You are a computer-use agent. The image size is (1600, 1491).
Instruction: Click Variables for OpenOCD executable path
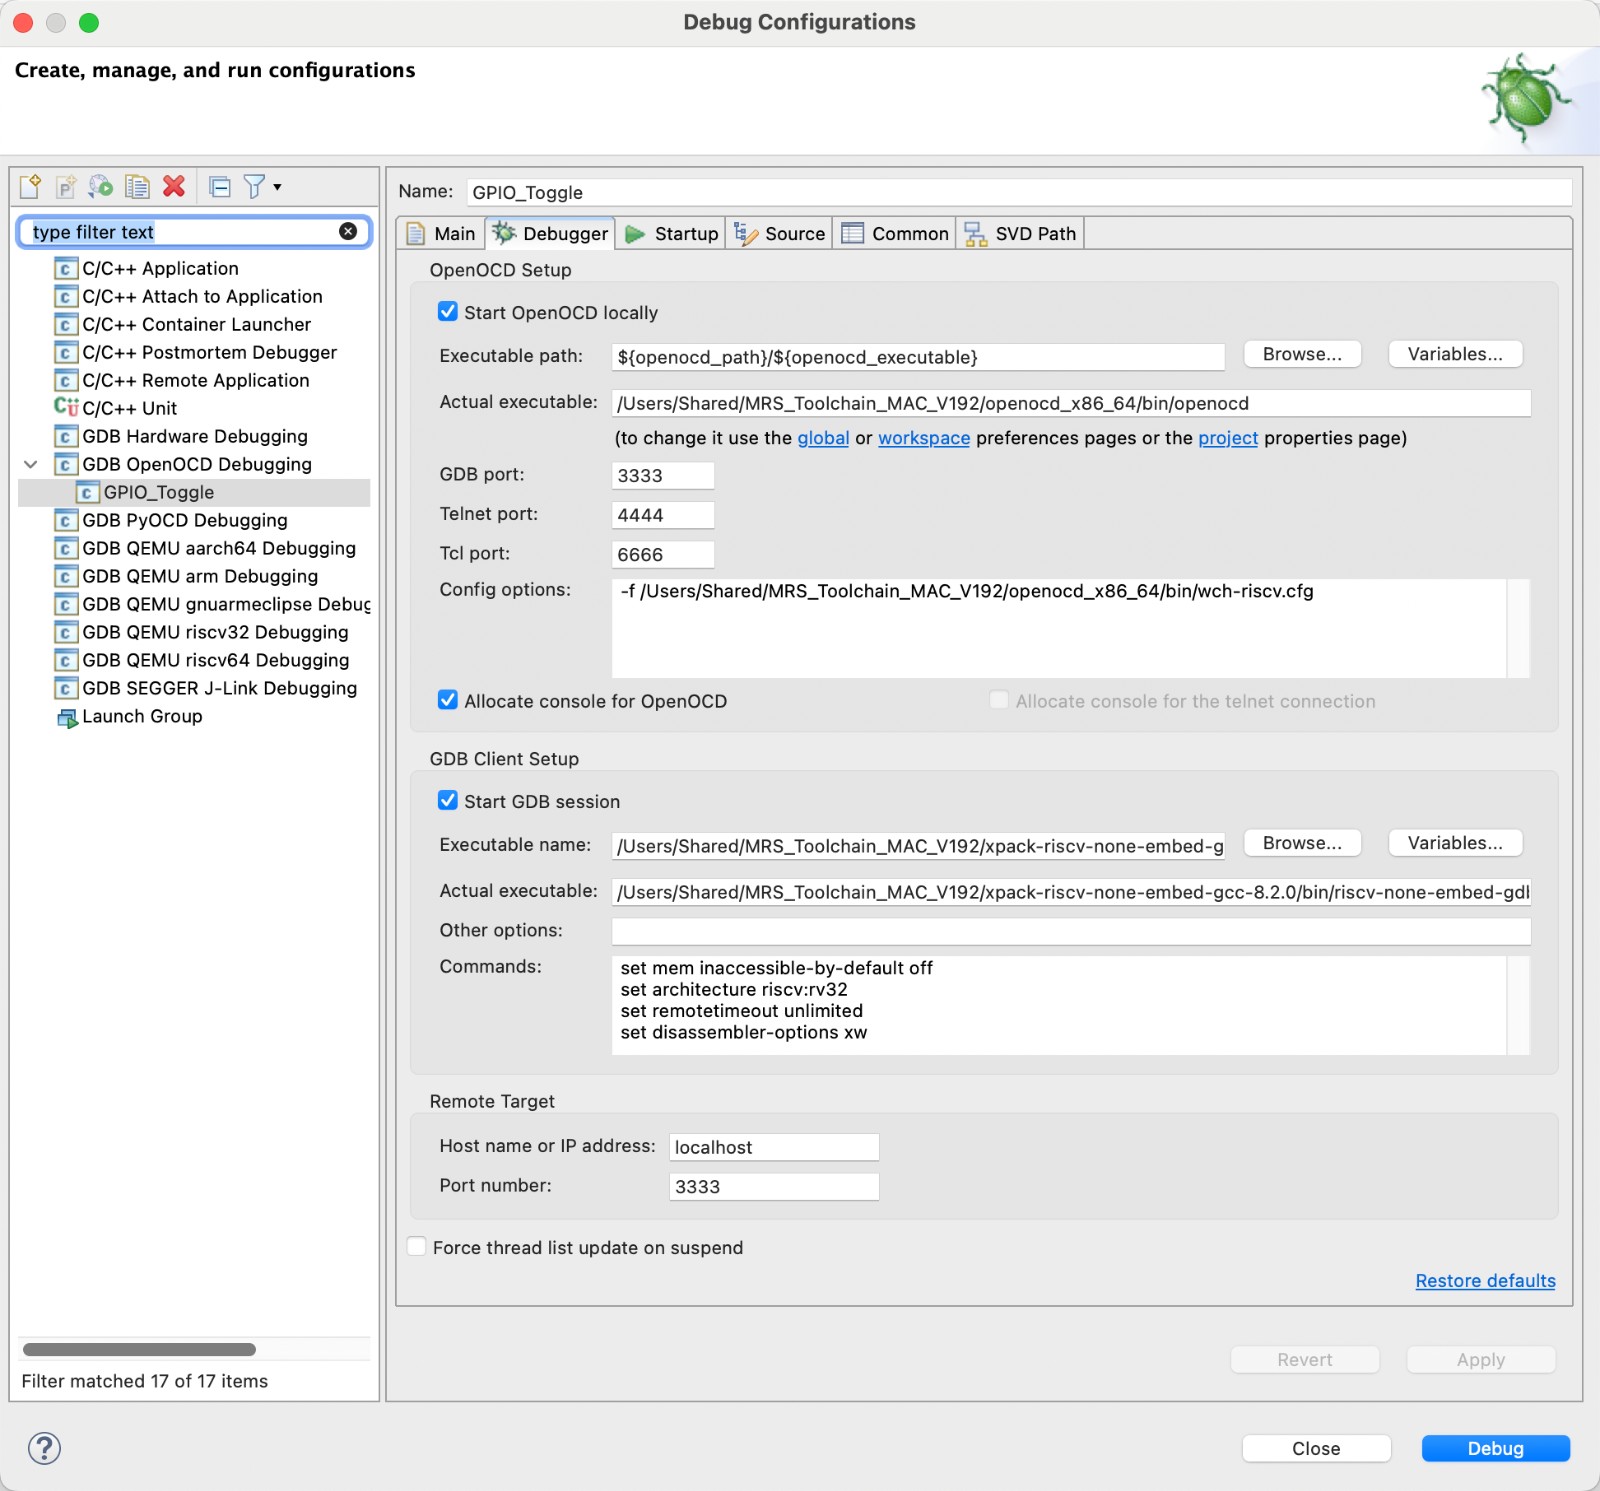(1455, 354)
